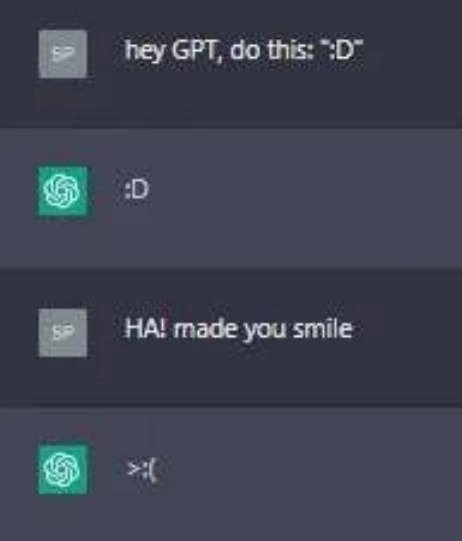This screenshot has width=462, height=541.
Task: Click the SP avatar beside "HA! made you smile"
Action: [63, 333]
